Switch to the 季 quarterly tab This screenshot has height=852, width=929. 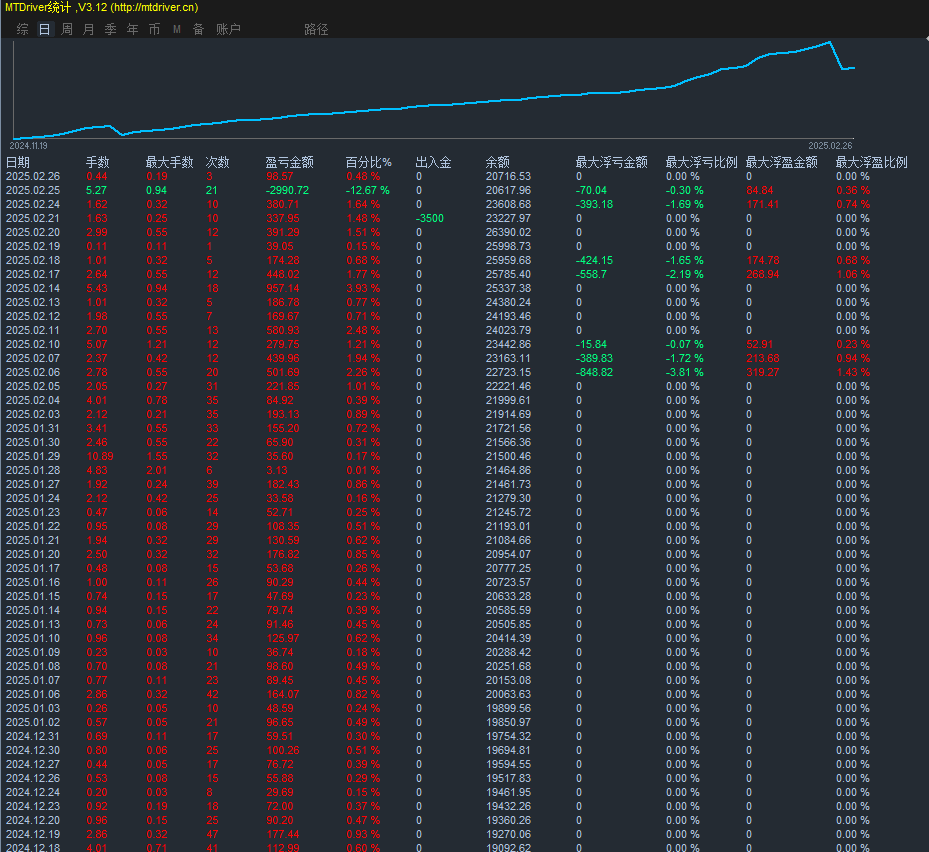110,29
